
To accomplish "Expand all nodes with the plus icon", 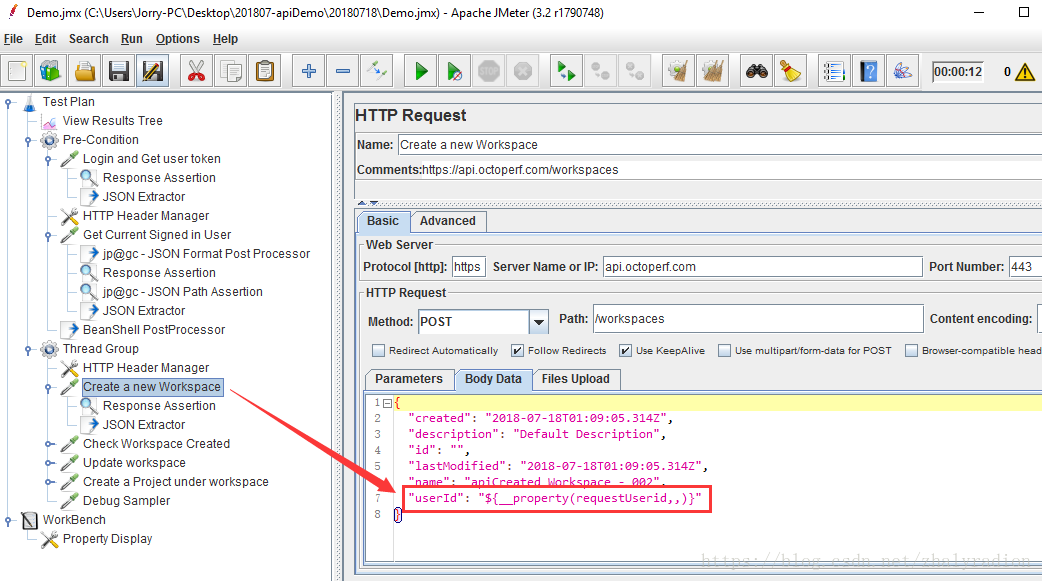I will pos(308,71).
